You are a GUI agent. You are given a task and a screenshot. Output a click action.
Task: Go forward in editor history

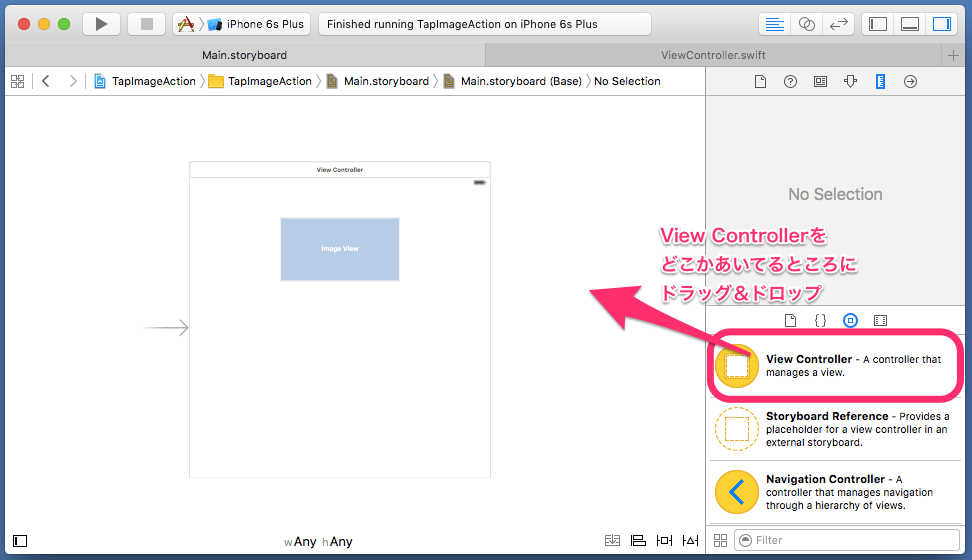(73, 81)
